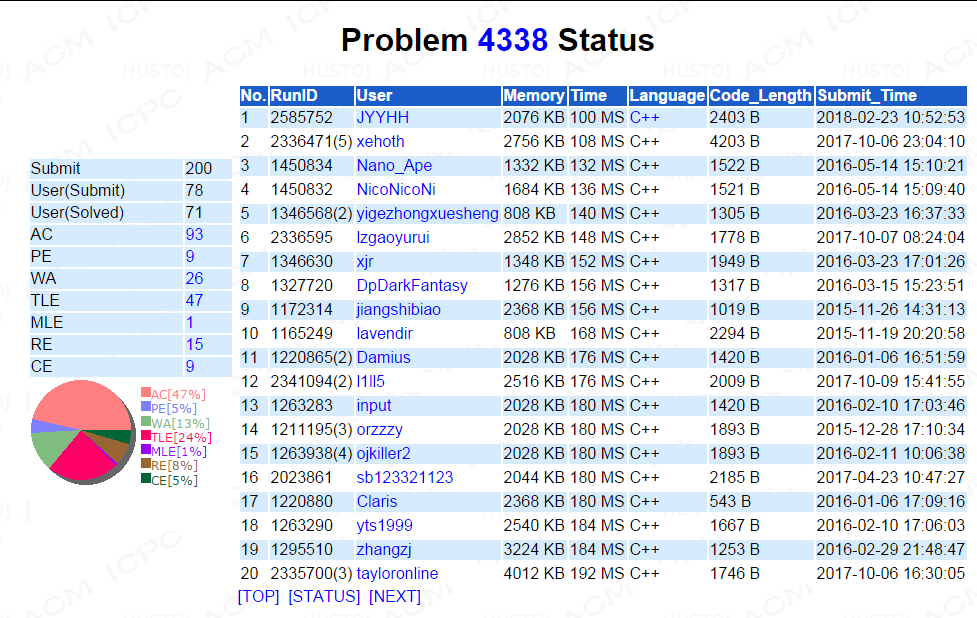Open user input's profile

click(374, 406)
